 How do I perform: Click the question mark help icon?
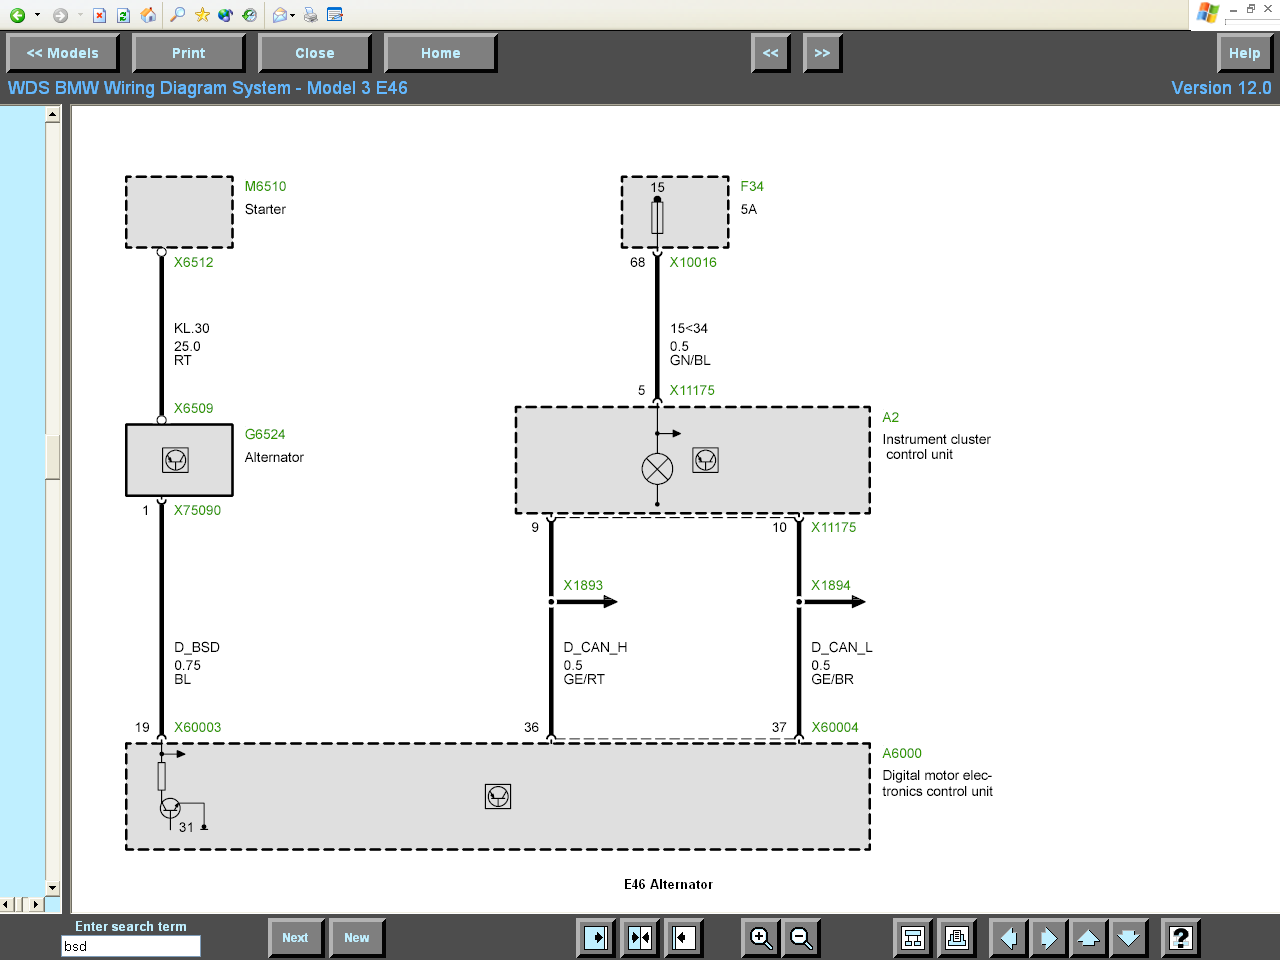click(x=1181, y=938)
